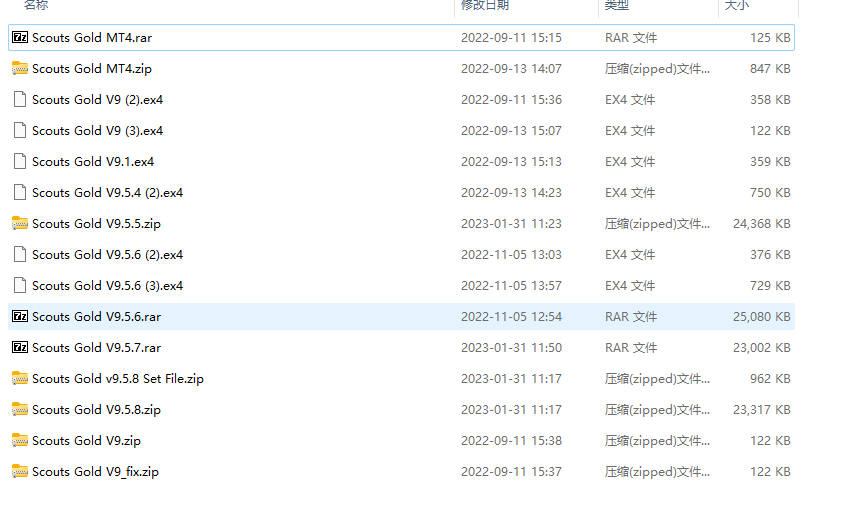This screenshot has width=846, height=520.
Task: Click the 25,080 KB size cell
Action: 762,317
